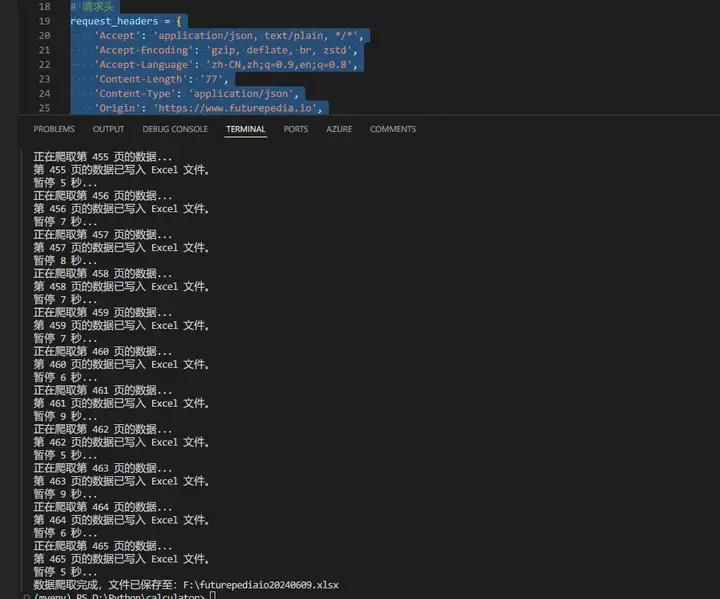Click terminal line 暂停 8 秒
Image resolution: width=720 pixels, height=599 pixels.
point(65,260)
